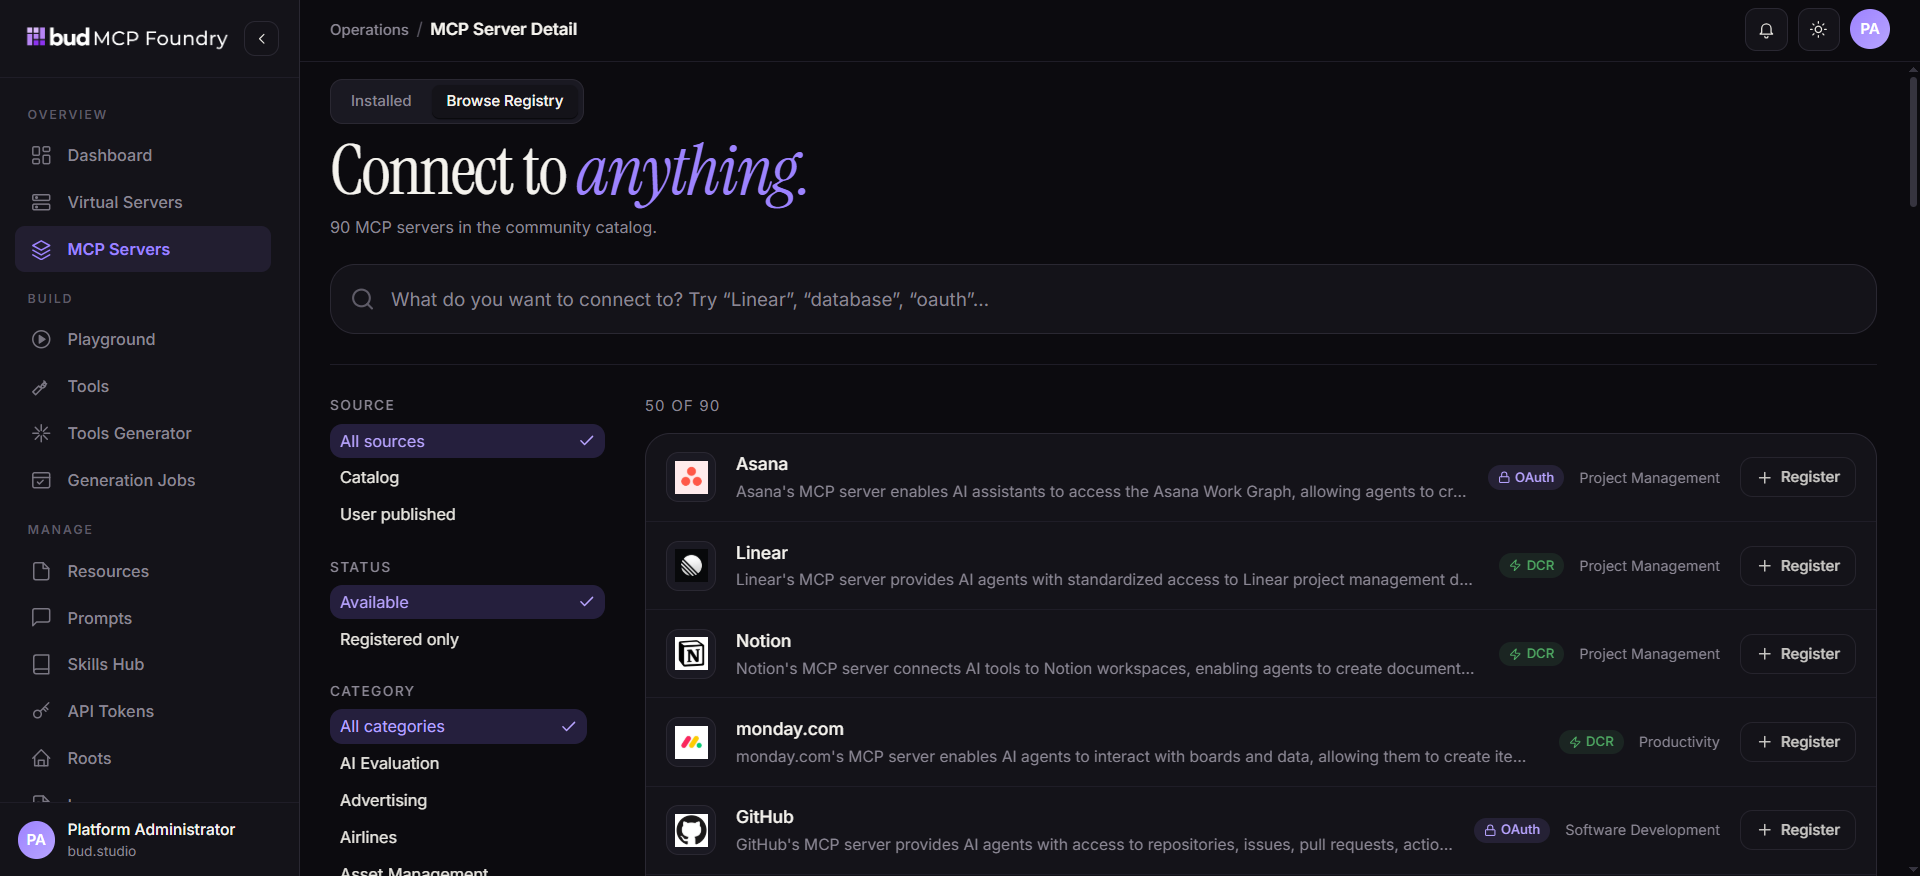Click the Roots home icon
Viewport: 1920px width, 876px height.
41,758
